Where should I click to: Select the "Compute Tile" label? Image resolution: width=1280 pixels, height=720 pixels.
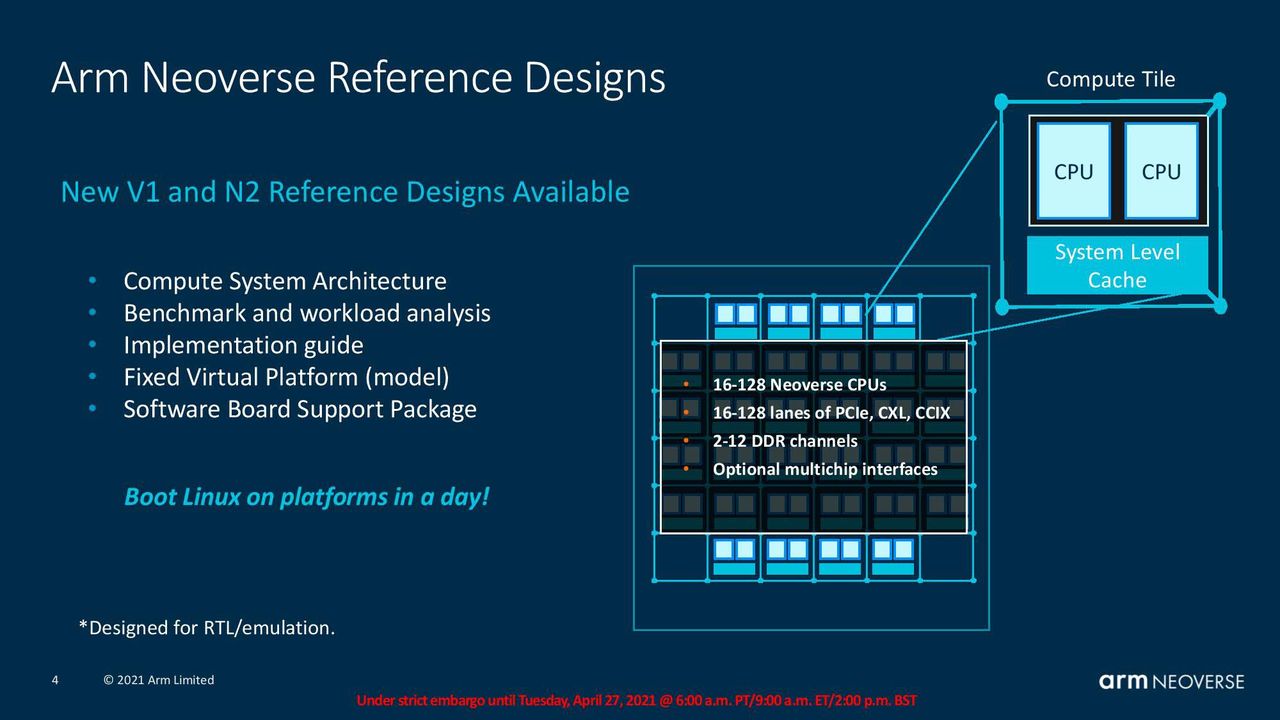[1111, 80]
